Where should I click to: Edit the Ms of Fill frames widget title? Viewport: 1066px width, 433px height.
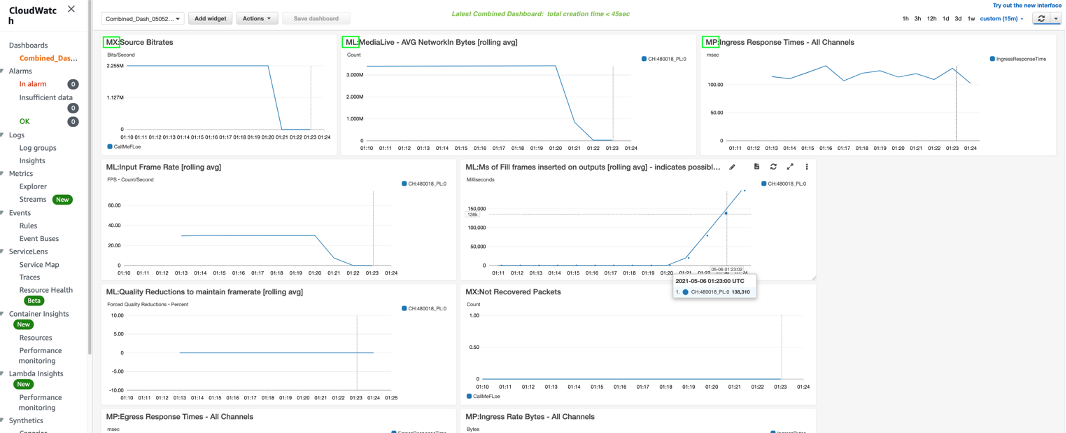coord(732,167)
